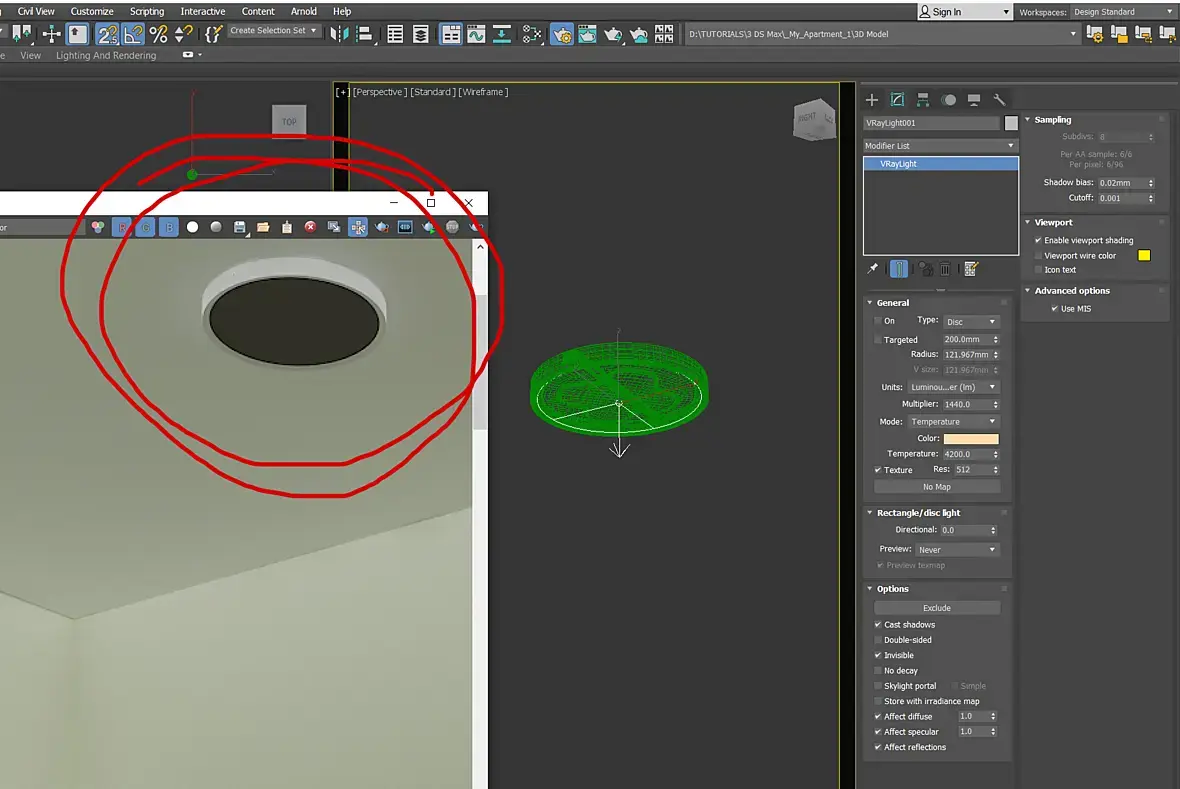Toggle Use MIS checkbox

[1055, 309]
